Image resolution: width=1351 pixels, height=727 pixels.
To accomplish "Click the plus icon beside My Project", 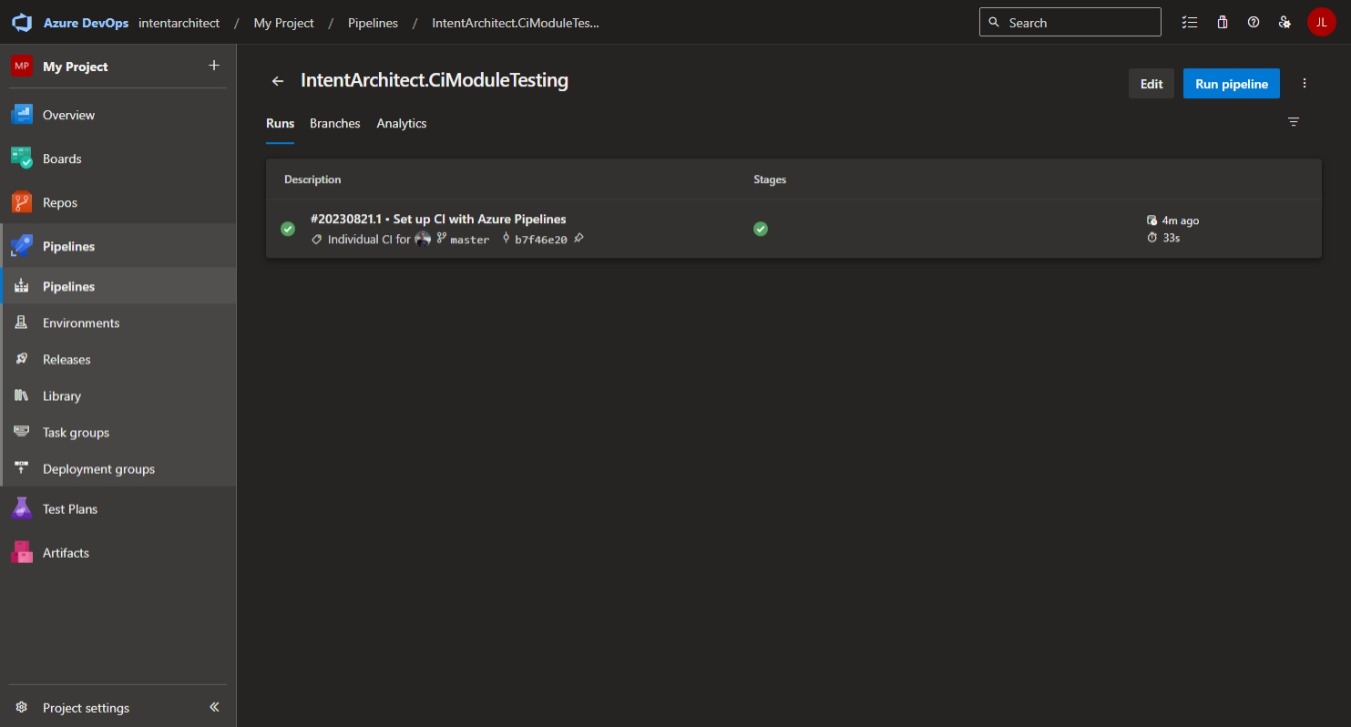I will tap(214, 65).
